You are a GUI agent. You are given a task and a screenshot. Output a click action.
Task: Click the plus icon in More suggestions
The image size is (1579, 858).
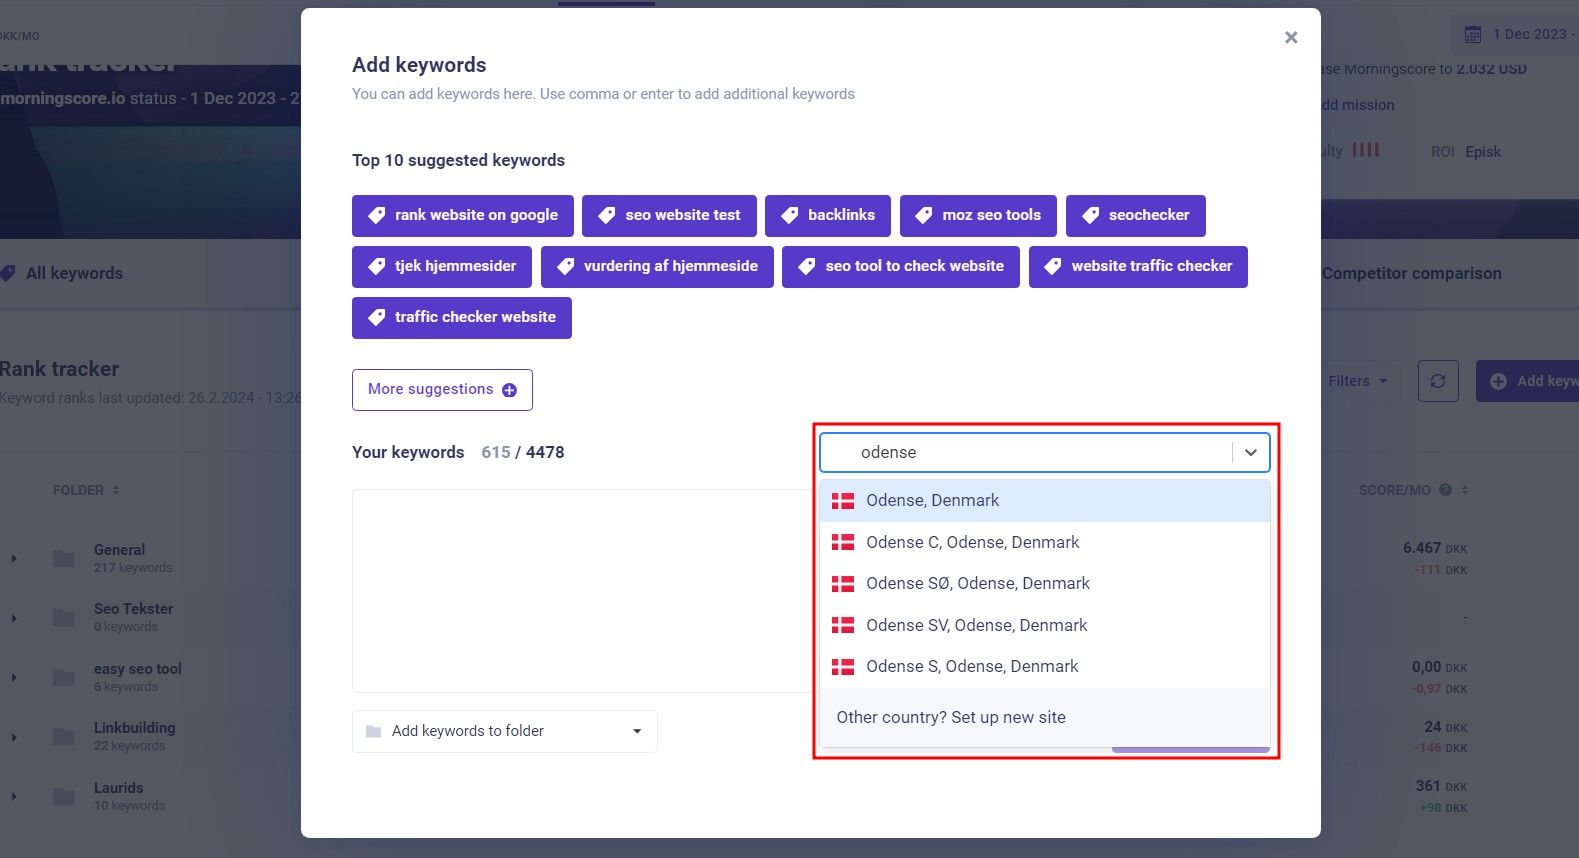(x=509, y=390)
